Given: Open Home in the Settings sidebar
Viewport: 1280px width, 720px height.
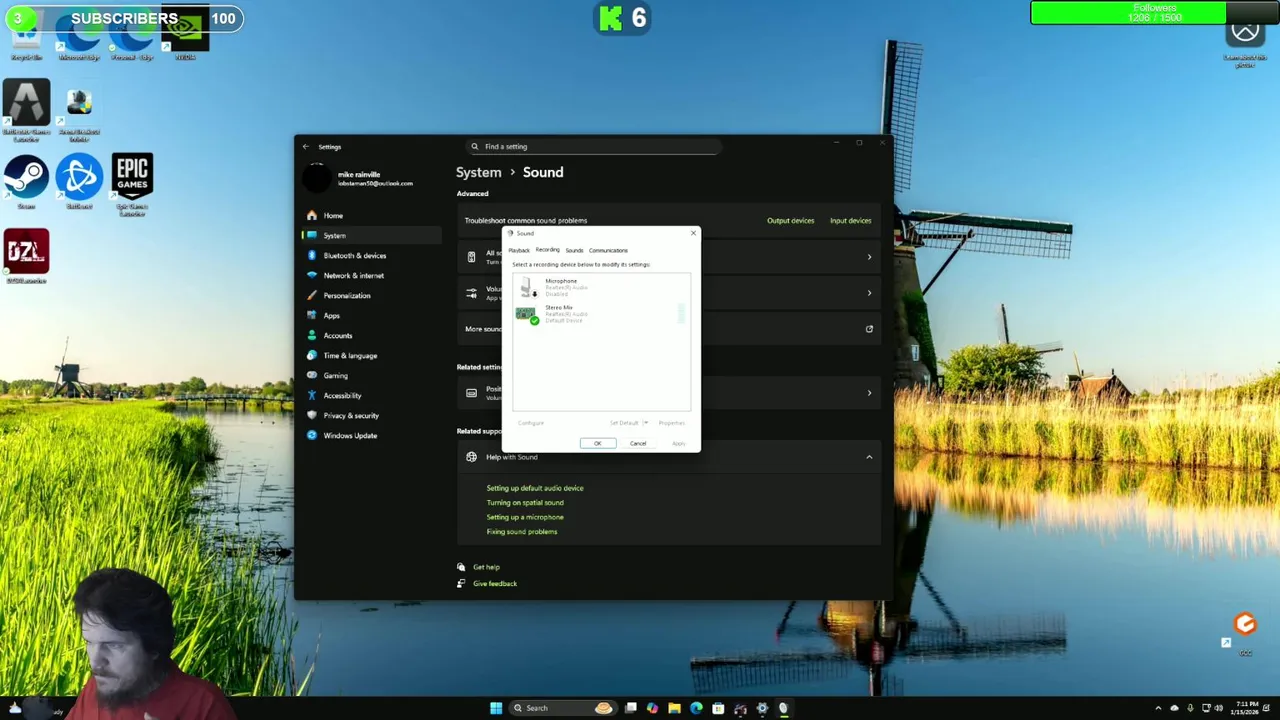Looking at the screenshot, I should [370, 216].
